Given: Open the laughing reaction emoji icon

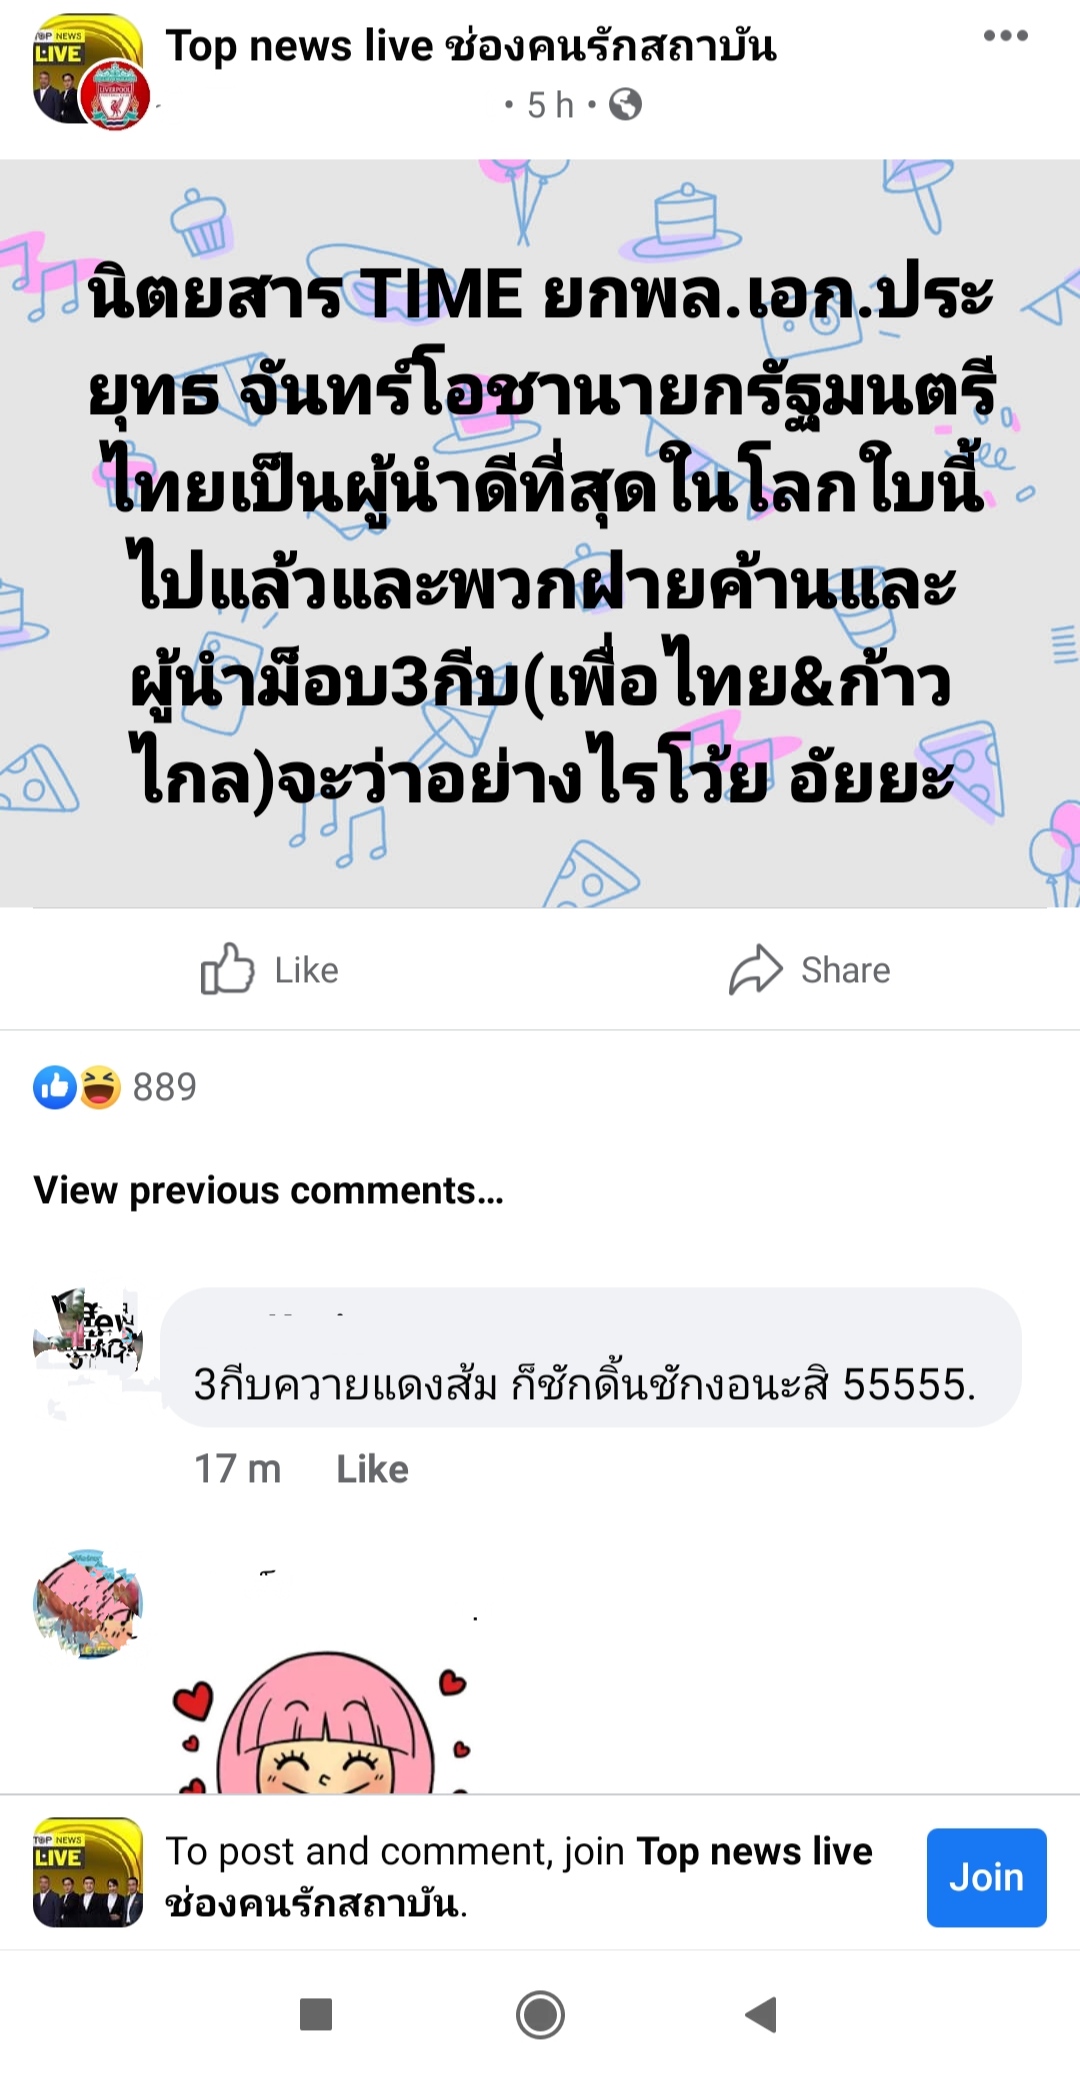Looking at the screenshot, I should click(100, 1087).
